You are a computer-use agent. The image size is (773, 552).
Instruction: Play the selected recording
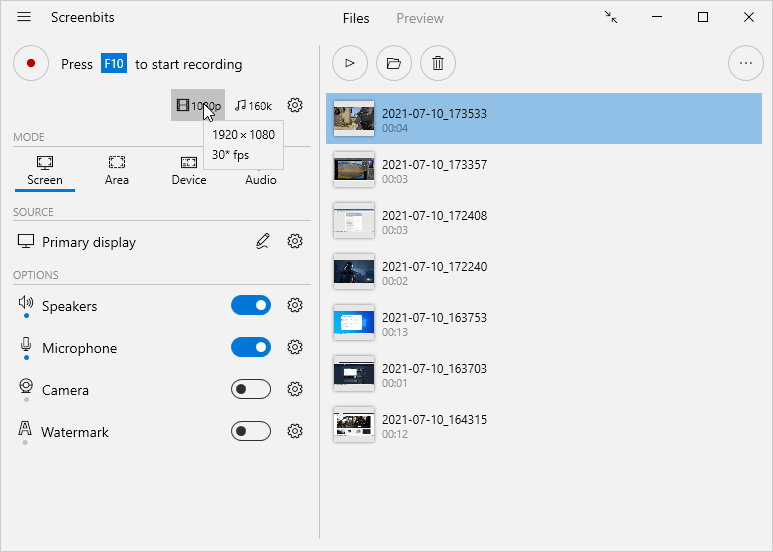350,63
